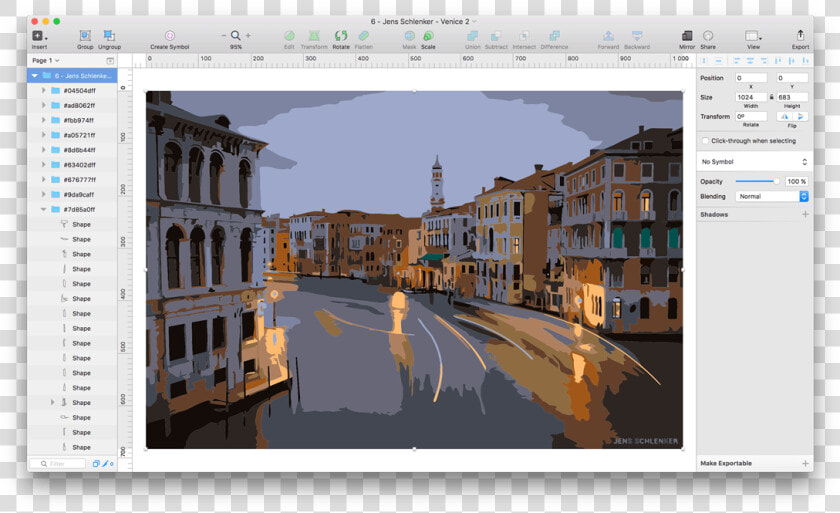Click the Mask toolbar icon
Viewport: 840px width, 513px height.
tap(409, 35)
